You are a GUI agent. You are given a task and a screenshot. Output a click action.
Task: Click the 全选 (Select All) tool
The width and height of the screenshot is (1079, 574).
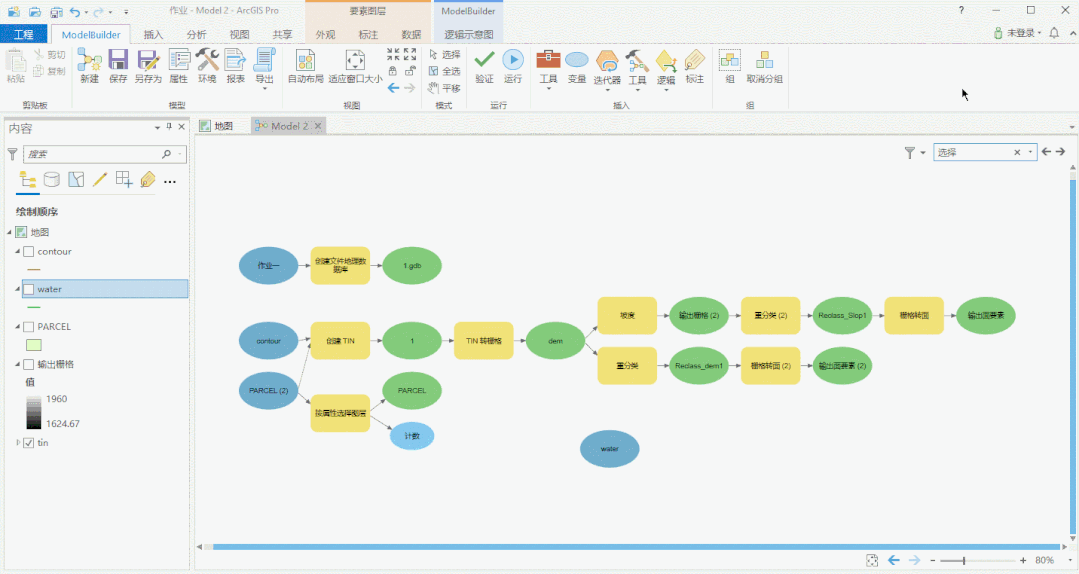(444, 71)
